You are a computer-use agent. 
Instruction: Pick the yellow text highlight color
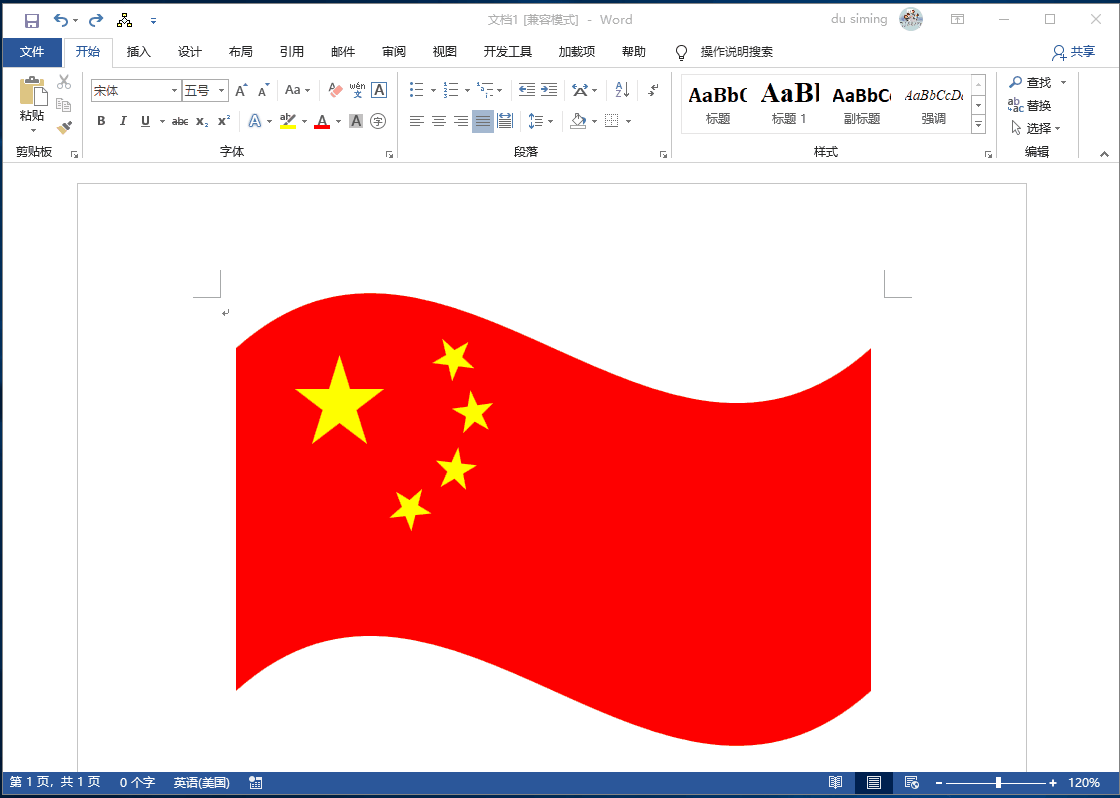pyautogui.click(x=288, y=121)
